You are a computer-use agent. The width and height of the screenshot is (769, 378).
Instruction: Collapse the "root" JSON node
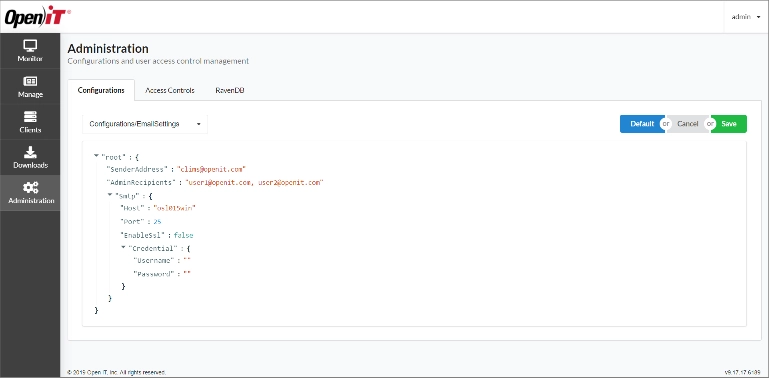pos(96,156)
